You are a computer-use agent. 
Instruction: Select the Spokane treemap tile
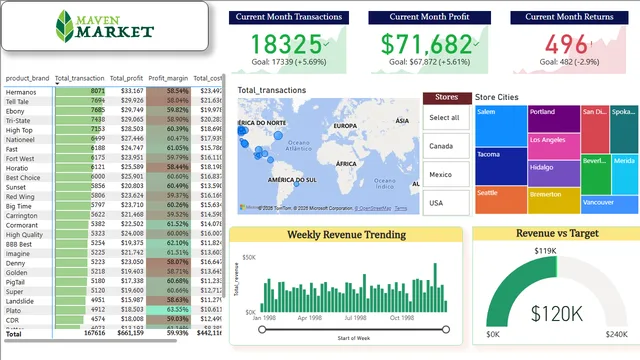click(624, 129)
